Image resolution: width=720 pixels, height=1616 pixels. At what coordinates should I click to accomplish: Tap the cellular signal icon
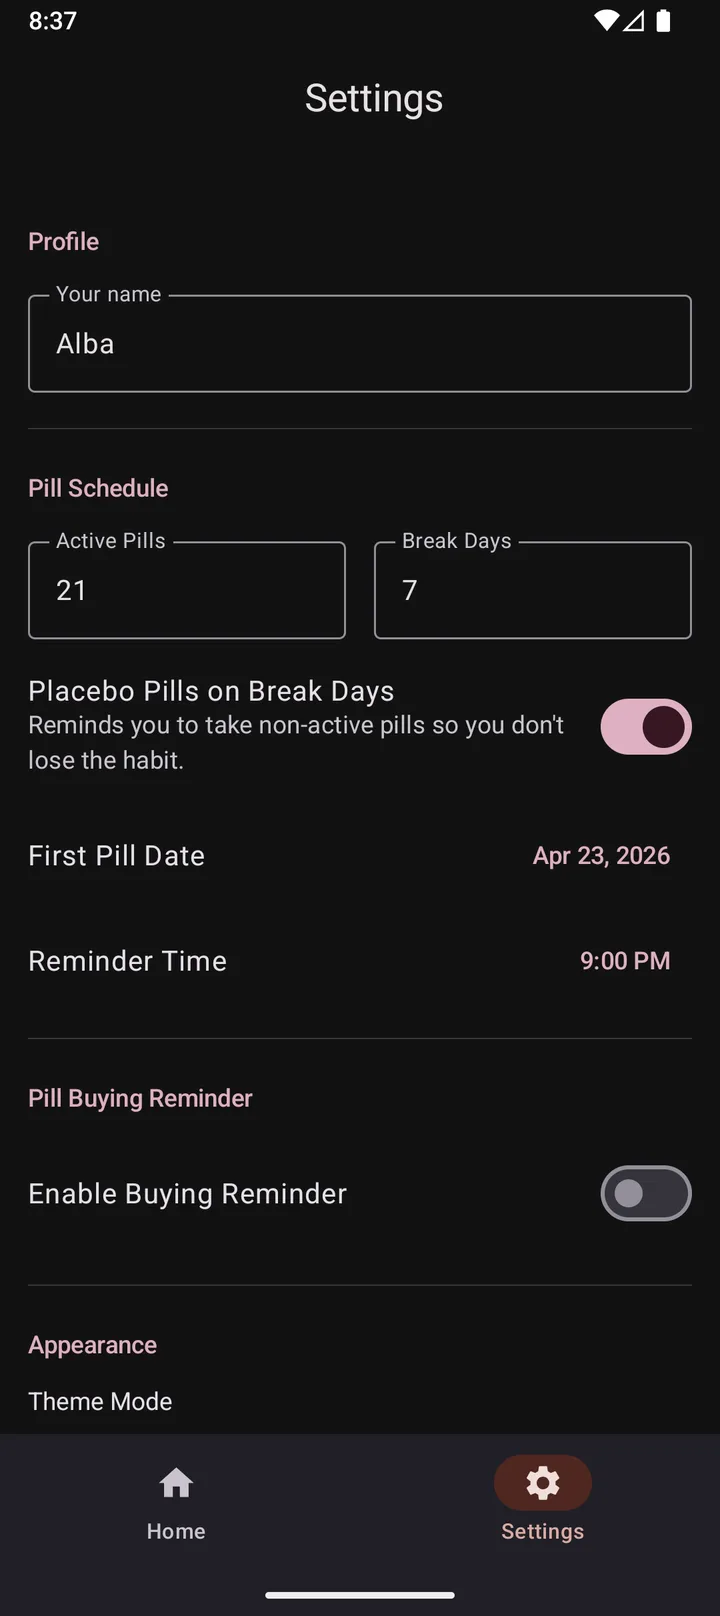634,21
